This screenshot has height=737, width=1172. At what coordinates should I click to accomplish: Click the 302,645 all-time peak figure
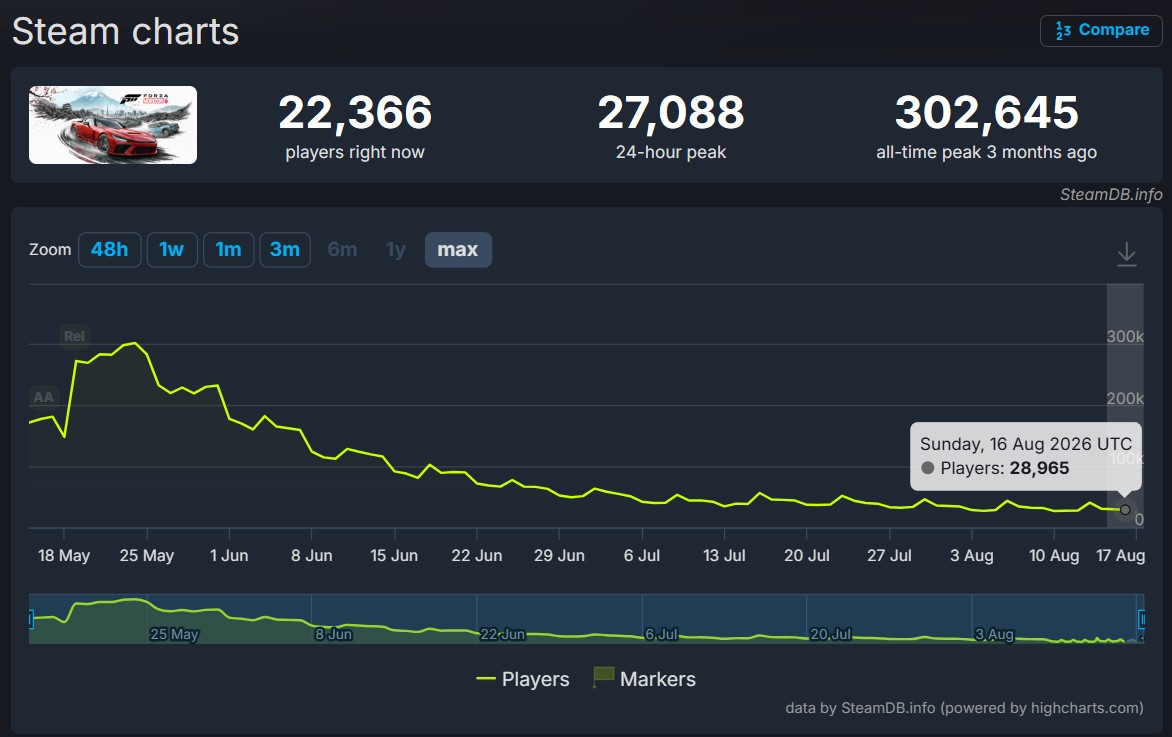click(x=987, y=112)
